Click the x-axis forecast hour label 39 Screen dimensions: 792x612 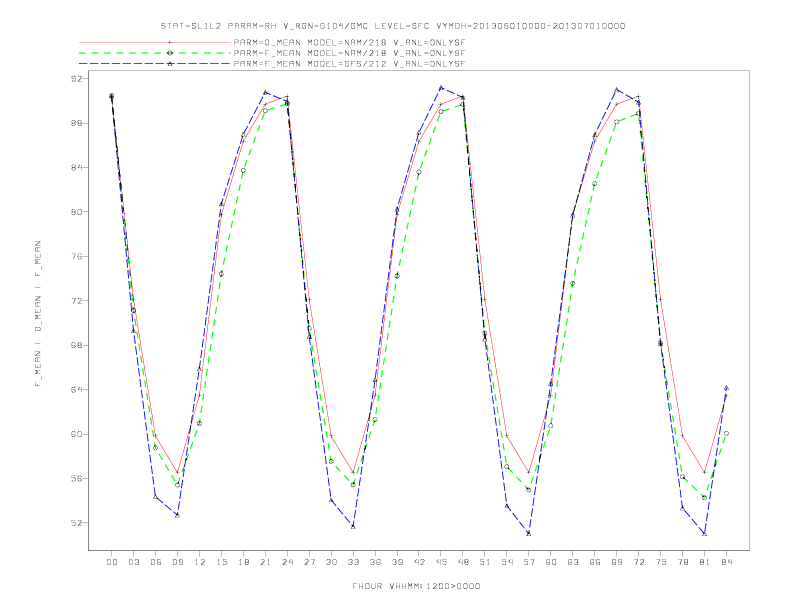(397, 562)
